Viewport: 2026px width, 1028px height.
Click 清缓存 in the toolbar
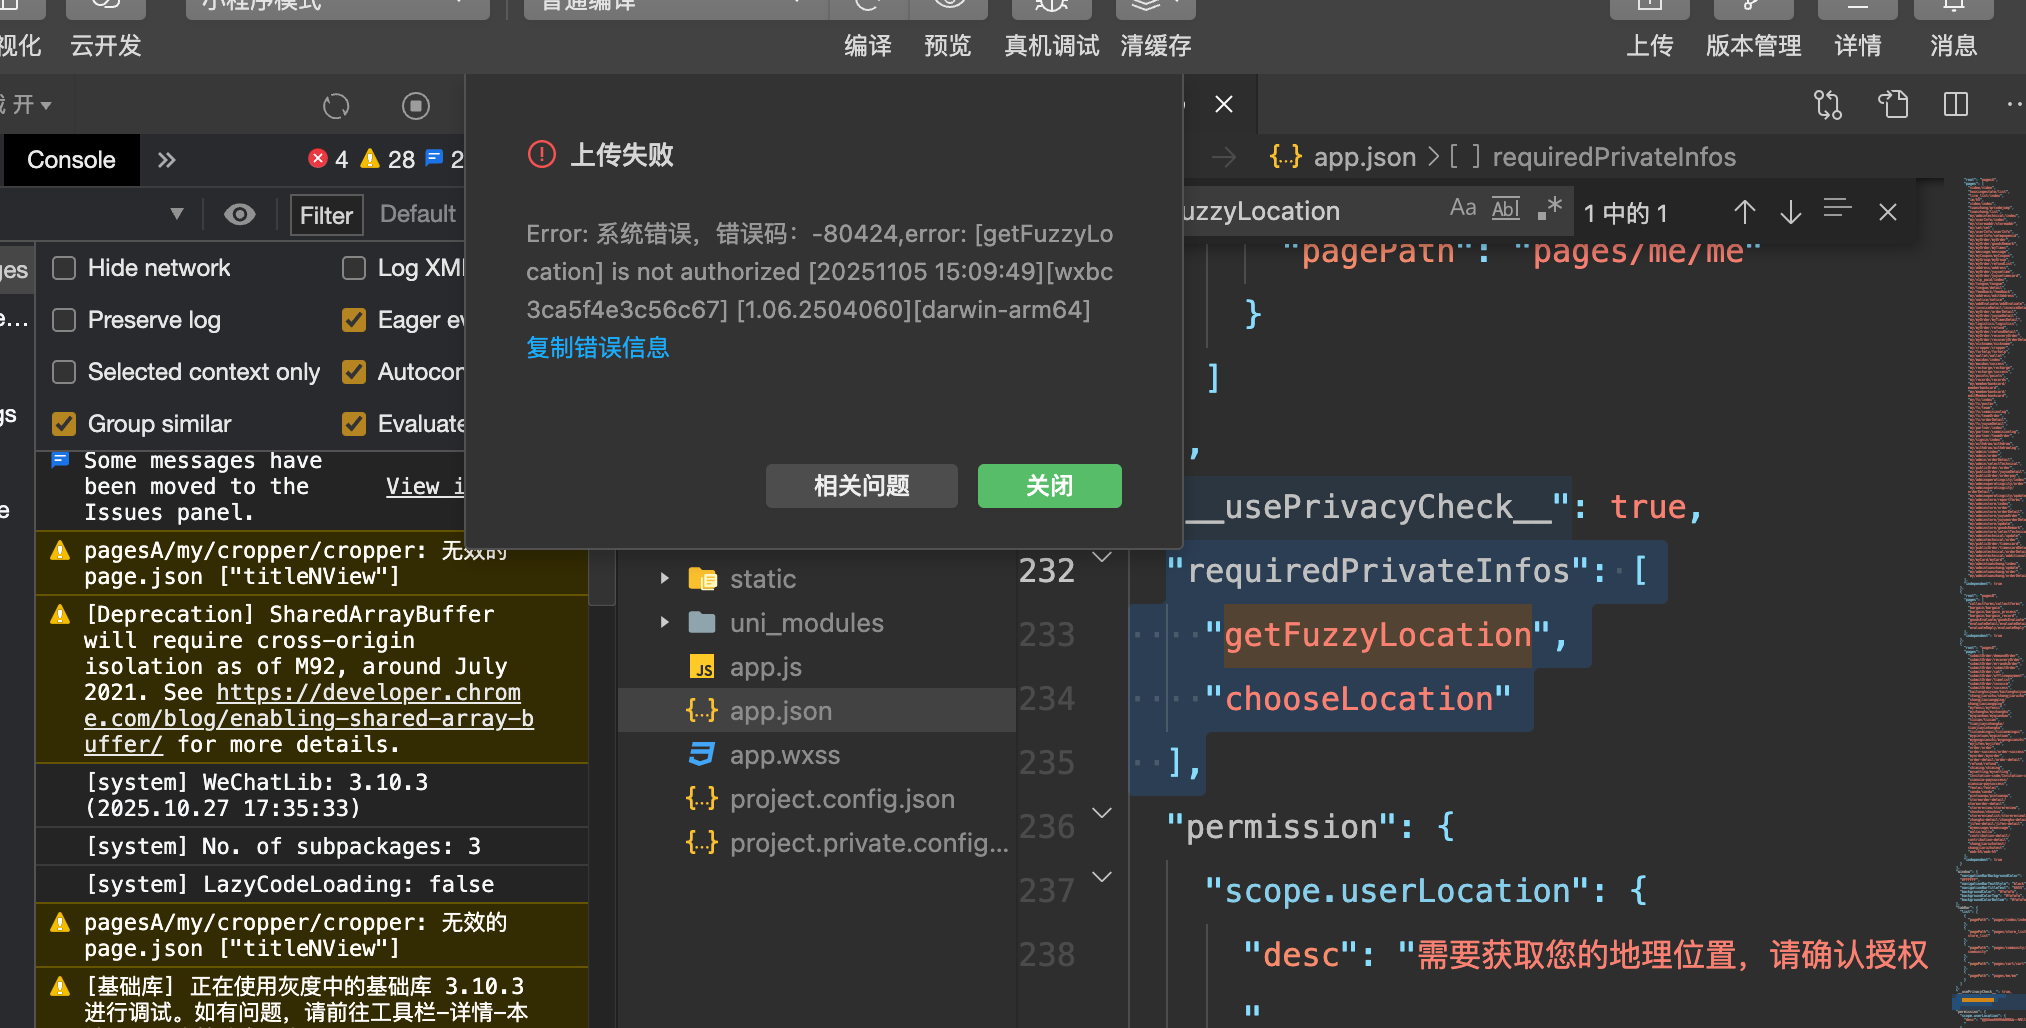[1156, 46]
